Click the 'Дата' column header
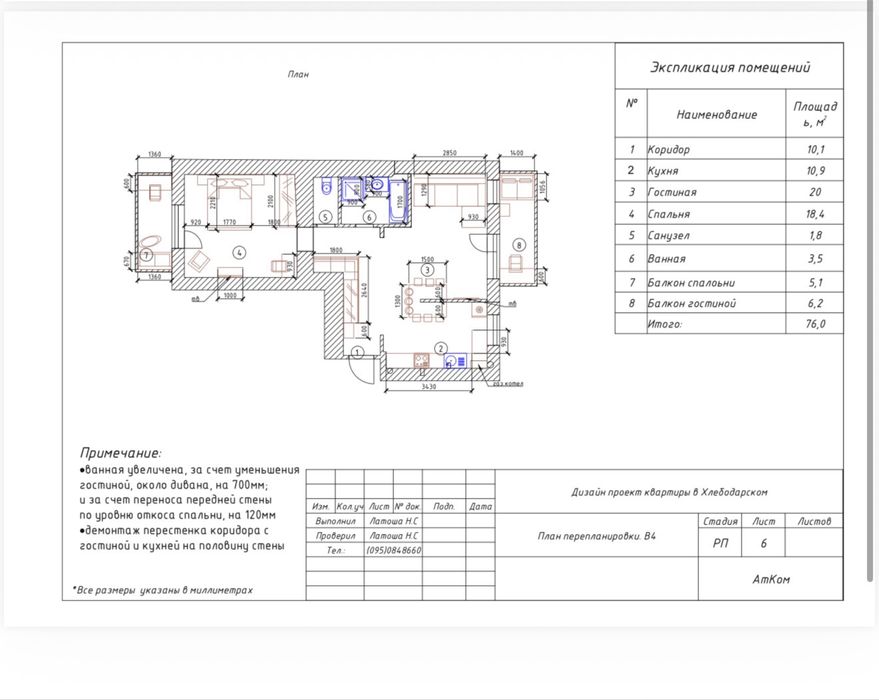This screenshot has width=879, height=700. click(x=480, y=506)
